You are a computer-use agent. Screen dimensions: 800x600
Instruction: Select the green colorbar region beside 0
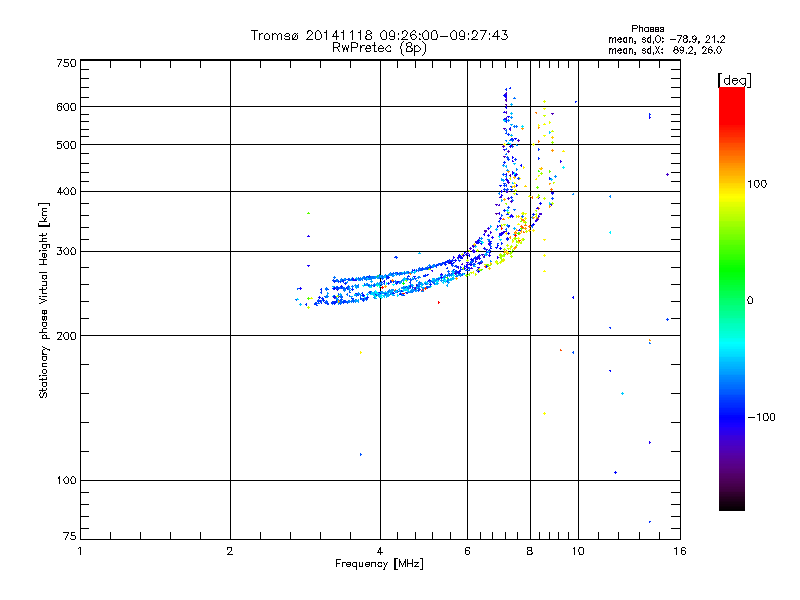tap(731, 300)
